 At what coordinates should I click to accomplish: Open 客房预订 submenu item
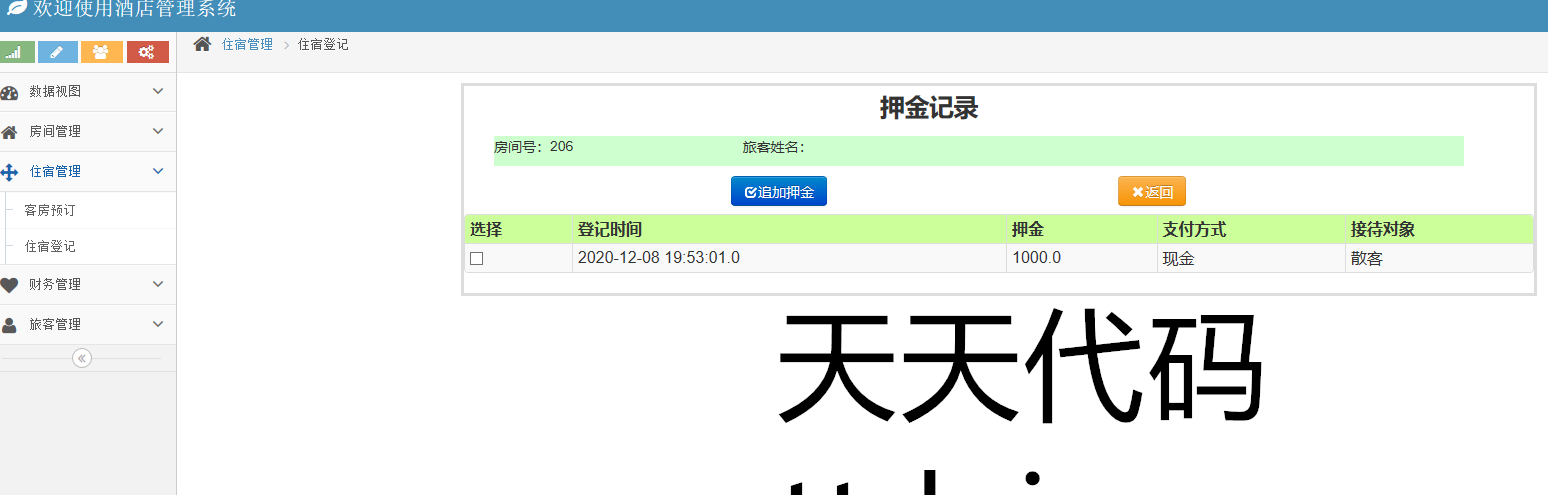click(x=50, y=211)
